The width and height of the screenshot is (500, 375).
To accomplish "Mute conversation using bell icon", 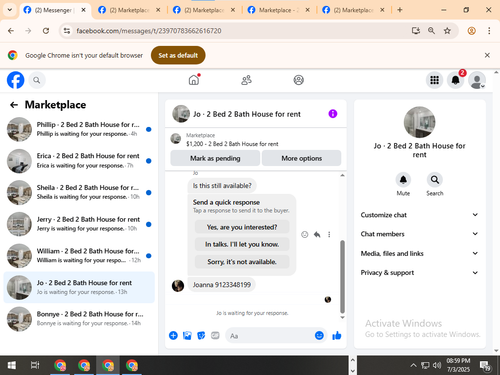I will 403,180.
